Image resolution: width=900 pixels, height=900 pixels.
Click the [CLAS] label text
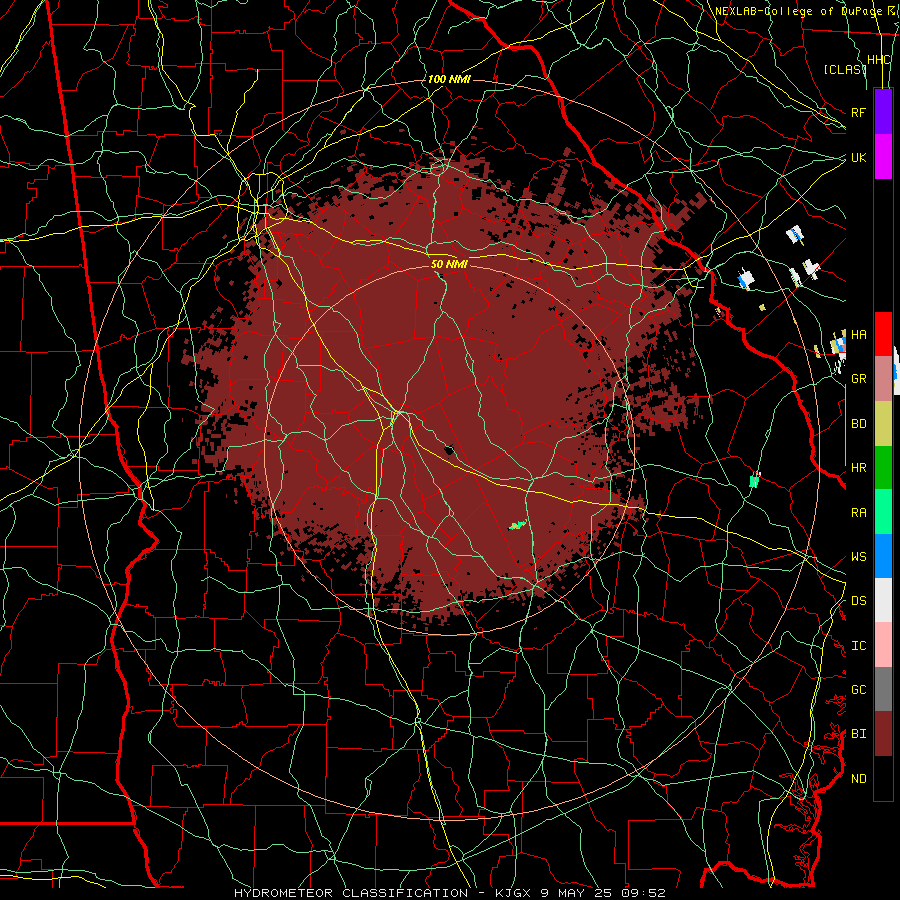click(x=845, y=69)
